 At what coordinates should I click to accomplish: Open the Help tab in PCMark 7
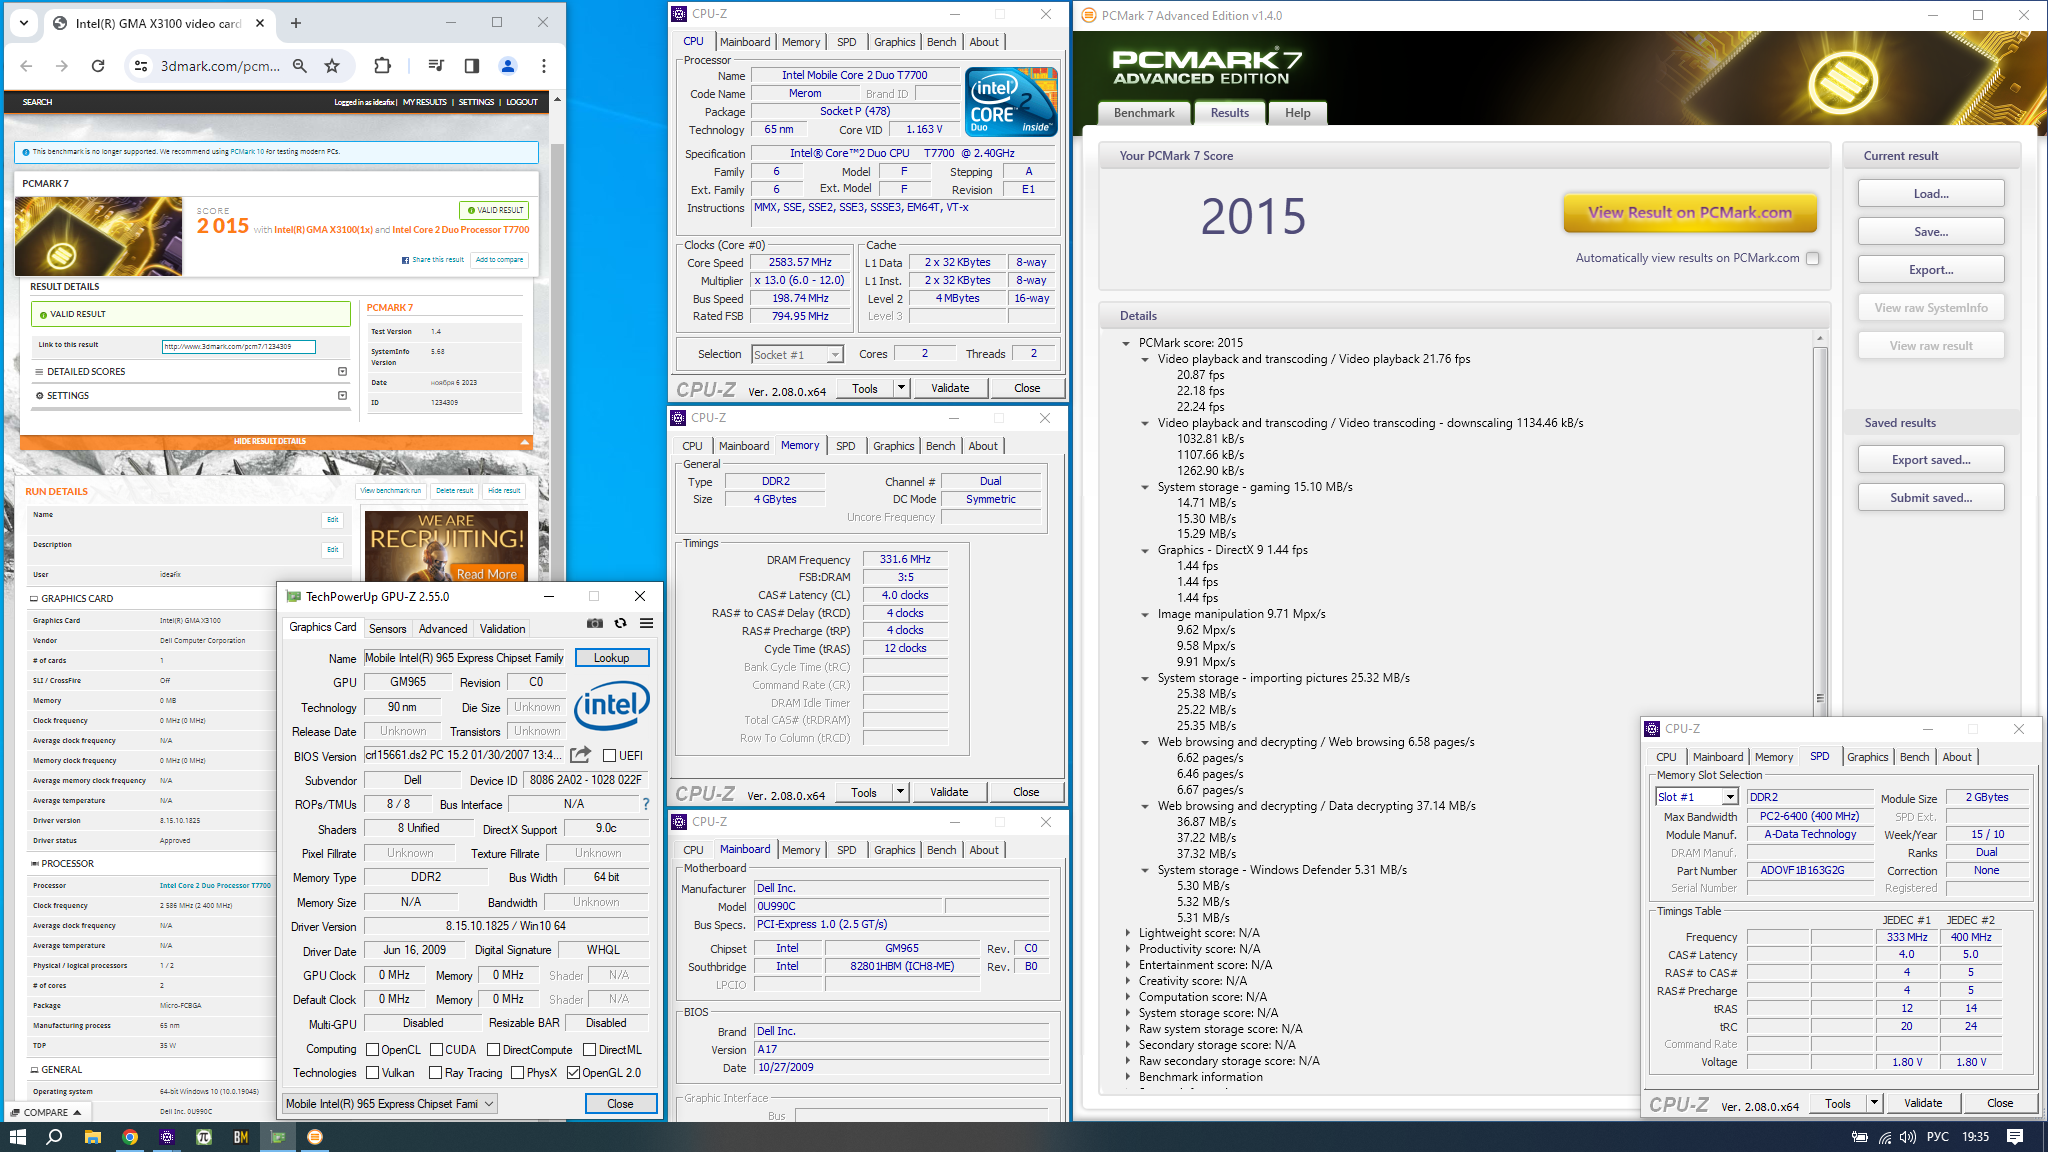pos(1298,113)
